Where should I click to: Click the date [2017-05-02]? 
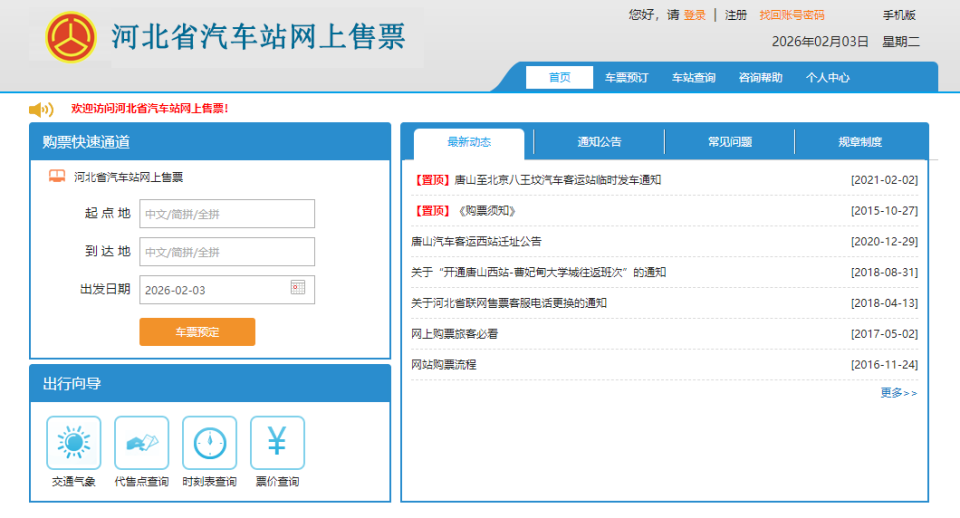(x=884, y=334)
